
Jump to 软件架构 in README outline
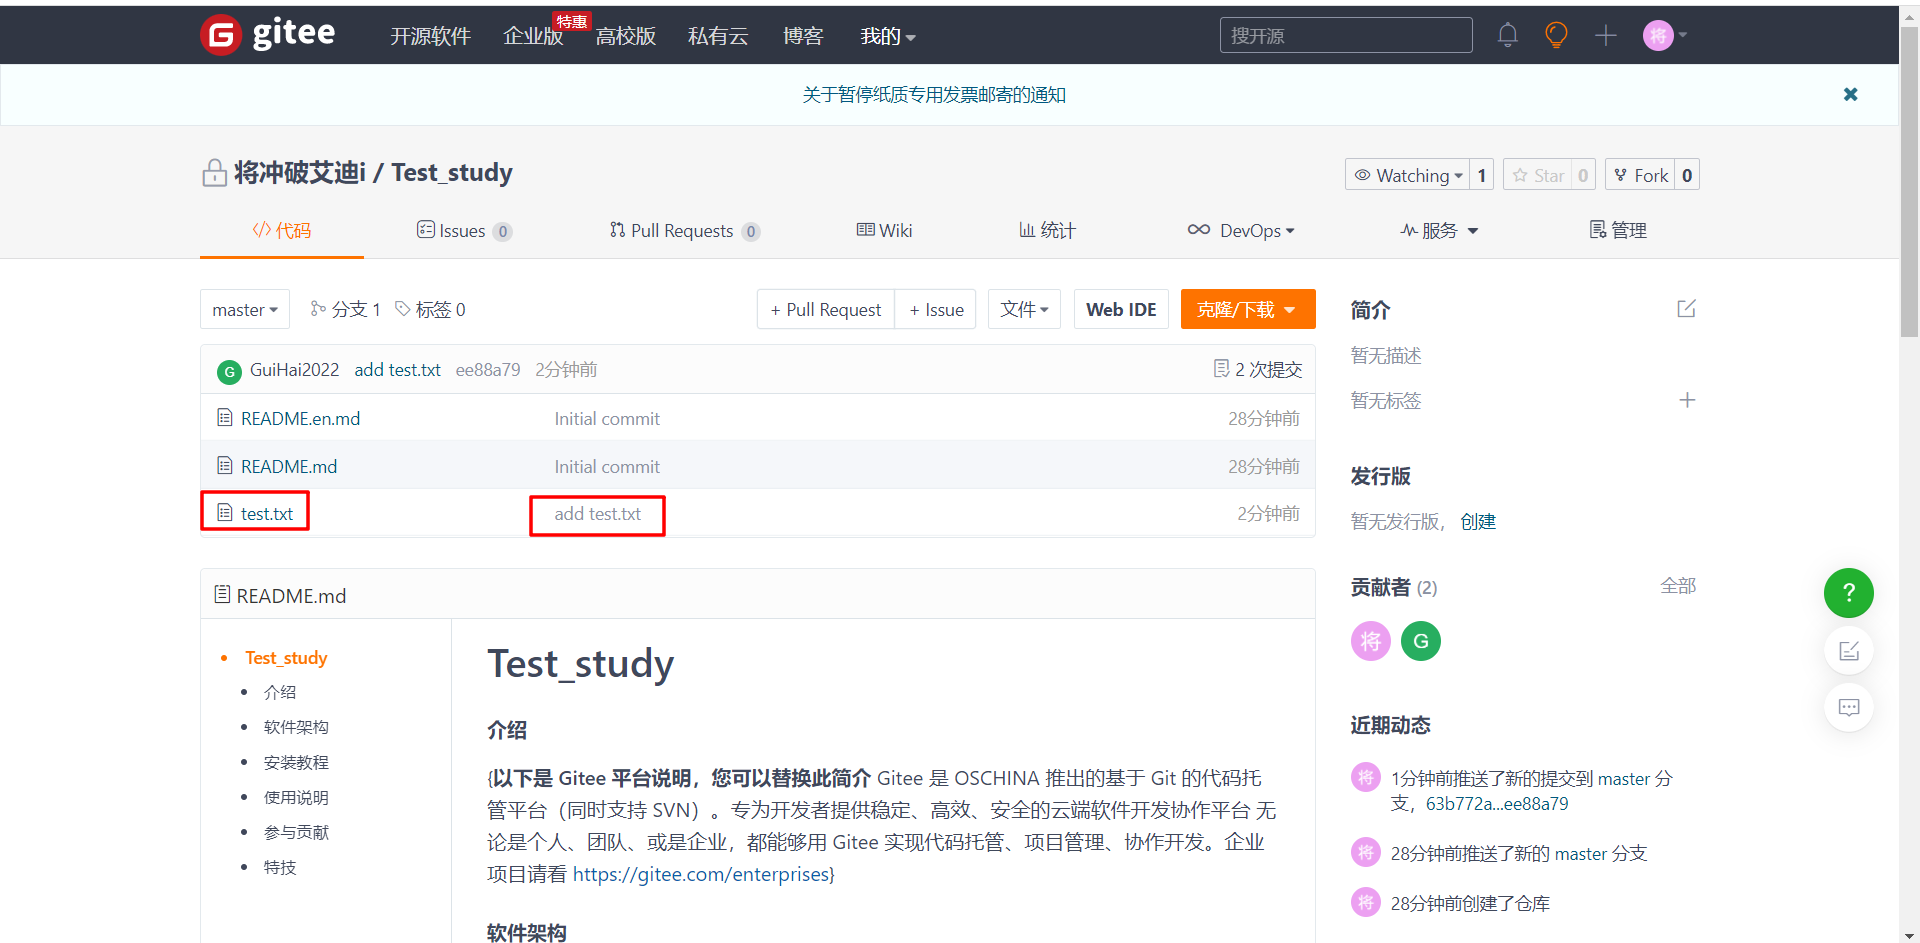296,727
